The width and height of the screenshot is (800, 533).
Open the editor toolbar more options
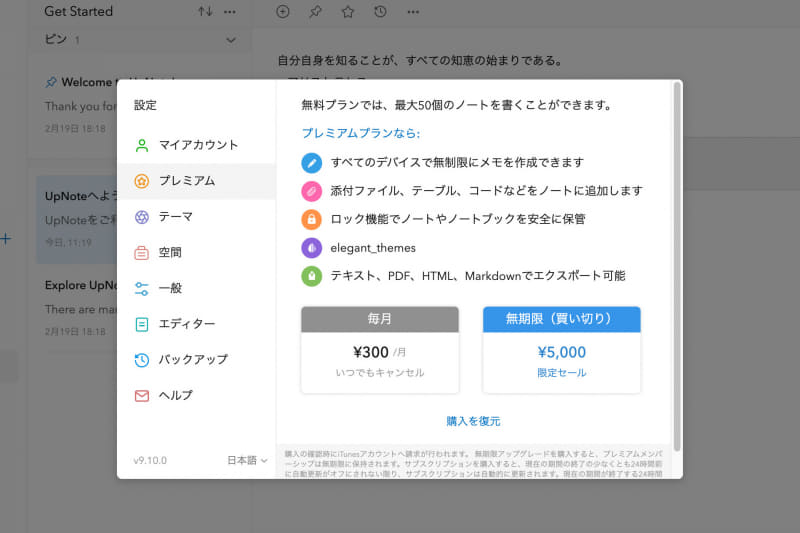click(x=413, y=12)
